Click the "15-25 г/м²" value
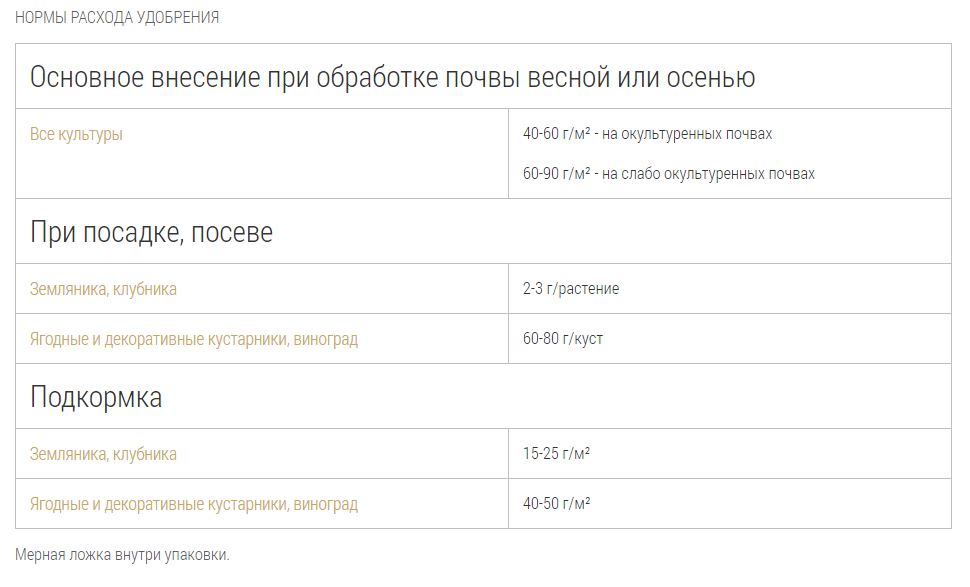 coord(556,454)
